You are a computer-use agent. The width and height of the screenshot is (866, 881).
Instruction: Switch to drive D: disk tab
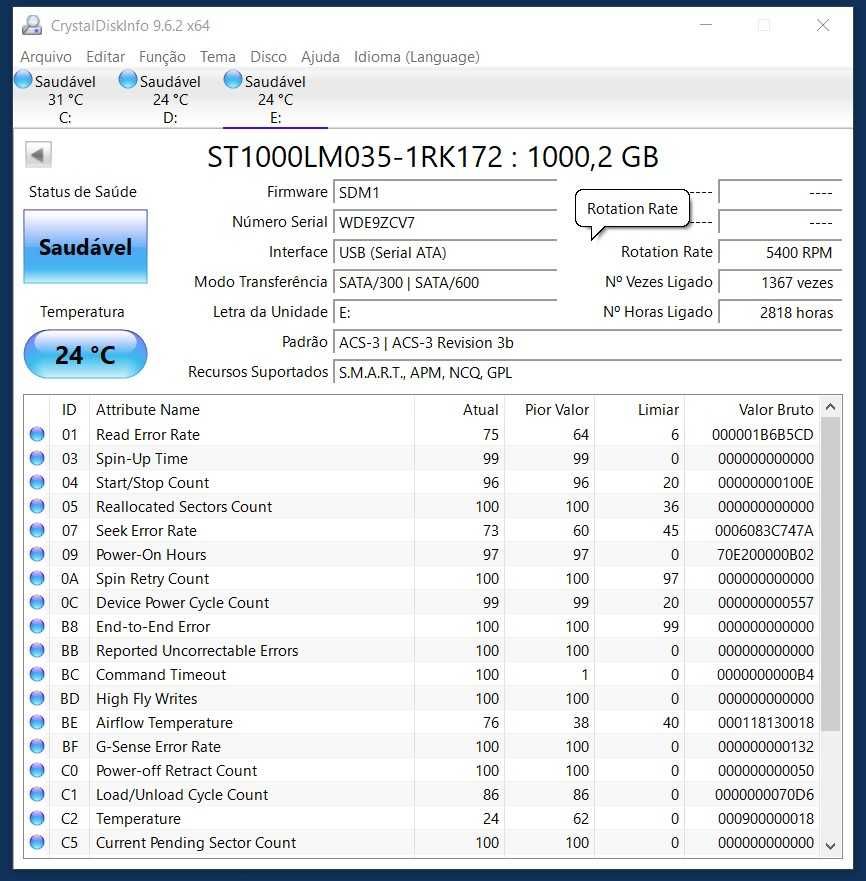[170, 99]
